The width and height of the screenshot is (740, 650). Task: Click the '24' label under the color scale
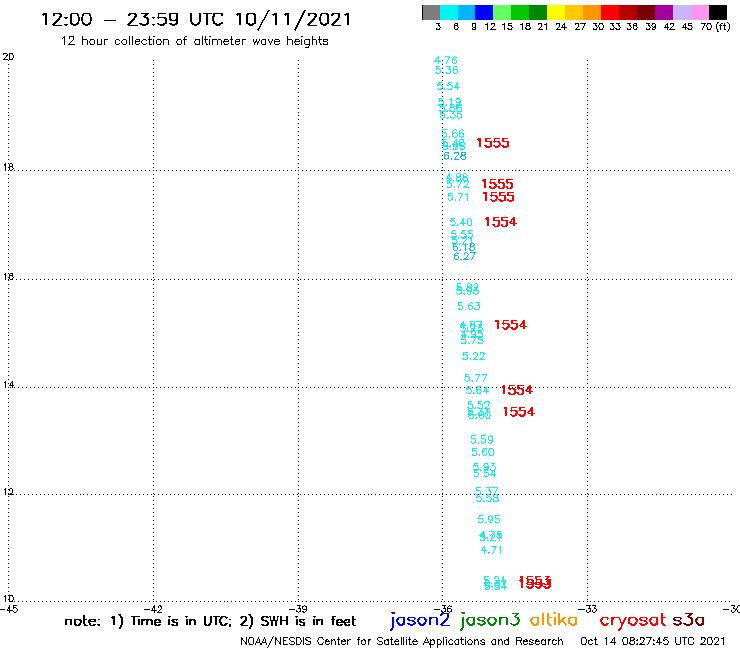click(x=561, y=27)
